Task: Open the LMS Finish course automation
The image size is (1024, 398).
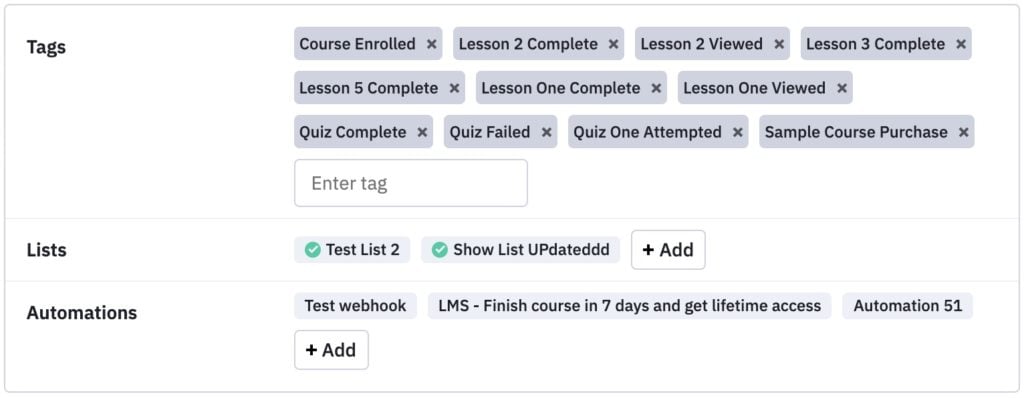Action: (x=630, y=306)
